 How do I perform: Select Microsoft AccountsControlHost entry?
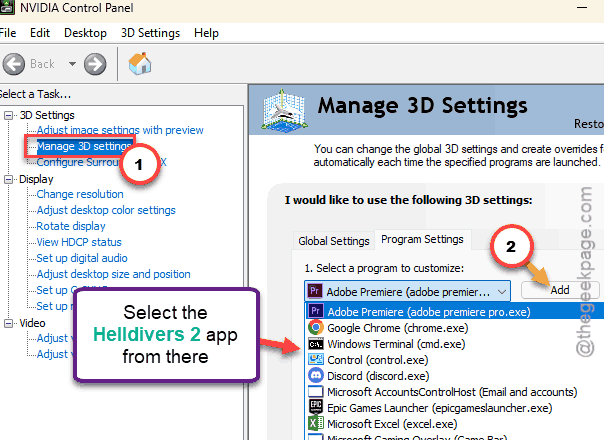(455, 392)
